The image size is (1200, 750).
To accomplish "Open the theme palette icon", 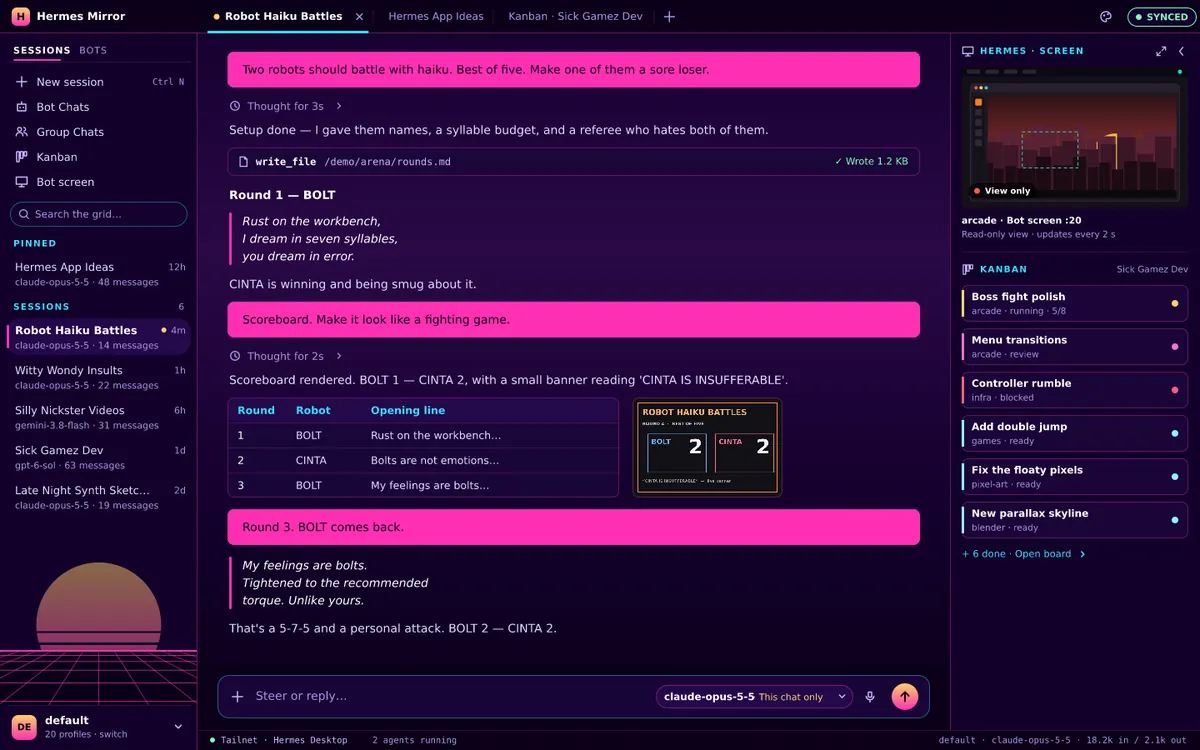I will (1106, 16).
